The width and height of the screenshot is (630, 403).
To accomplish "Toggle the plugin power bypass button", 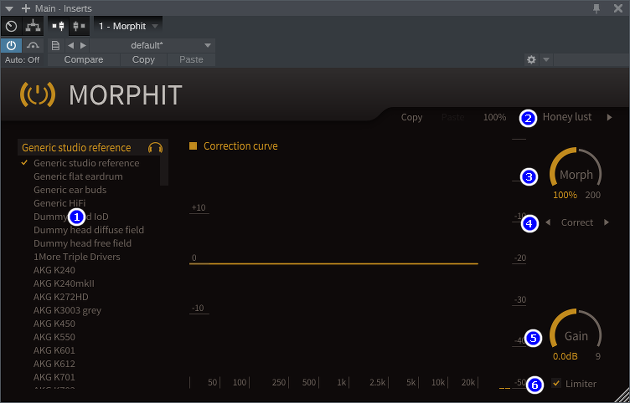I will (x=11, y=45).
